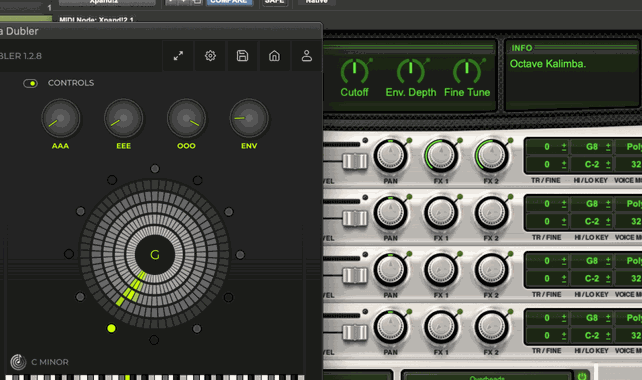Viewport: 642px width, 380px height.
Task: Click the Fine Tune smart knob
Action: 467,72
